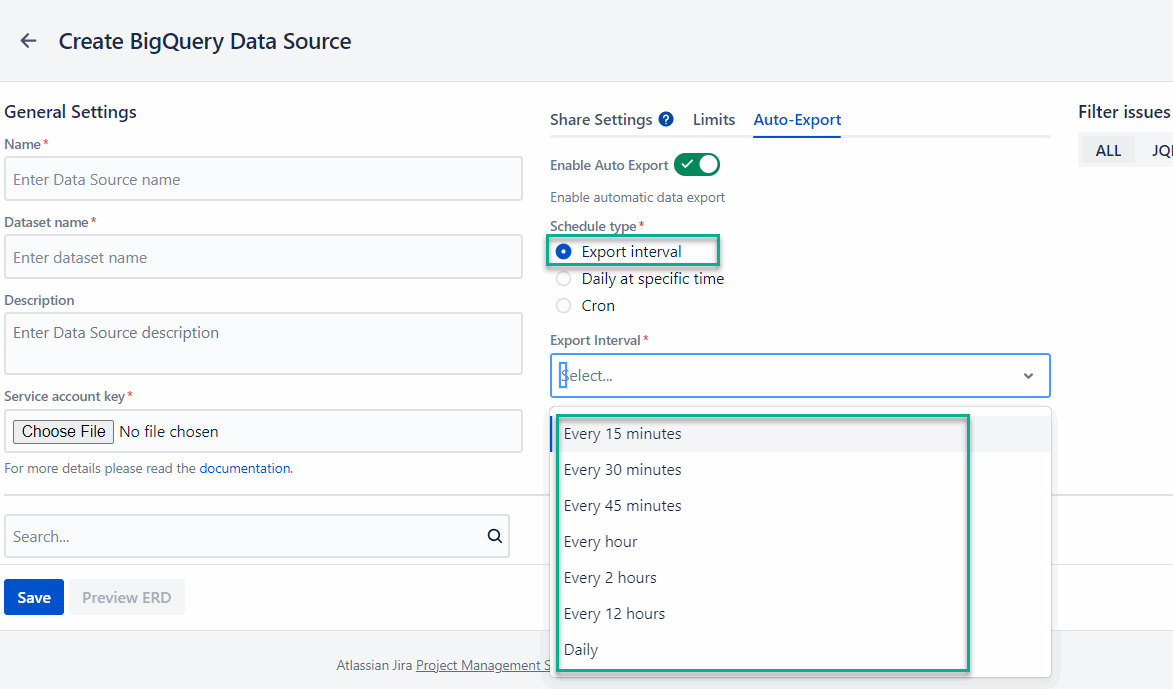Pick Every 15 minutes option
This screenshot has height=689, width=1173.
(x=622, y=434)
